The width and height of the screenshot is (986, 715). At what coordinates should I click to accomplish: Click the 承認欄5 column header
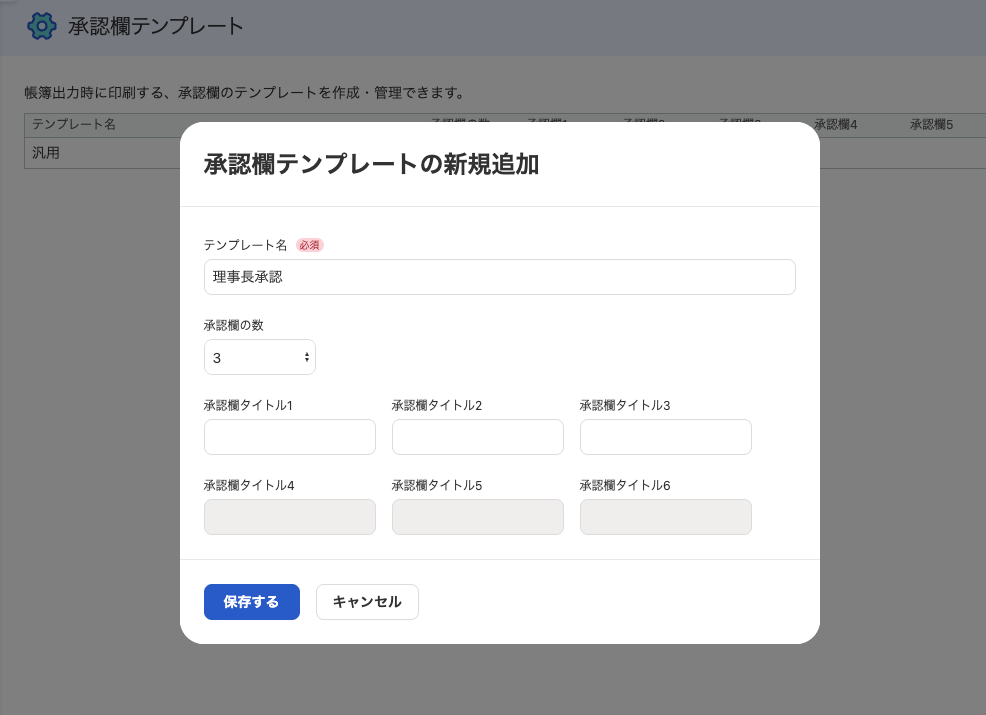[x=931, y=125]
